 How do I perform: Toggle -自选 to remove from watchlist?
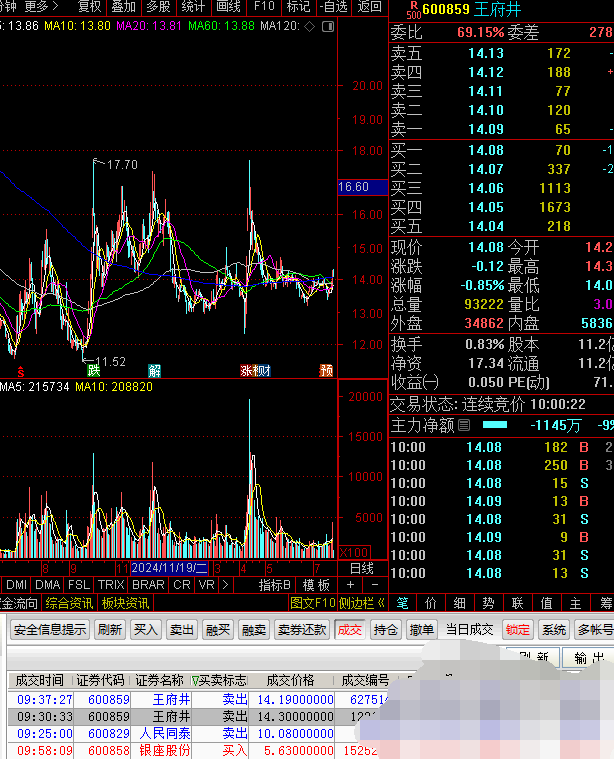pyautogui.click(x=334, y=7)
